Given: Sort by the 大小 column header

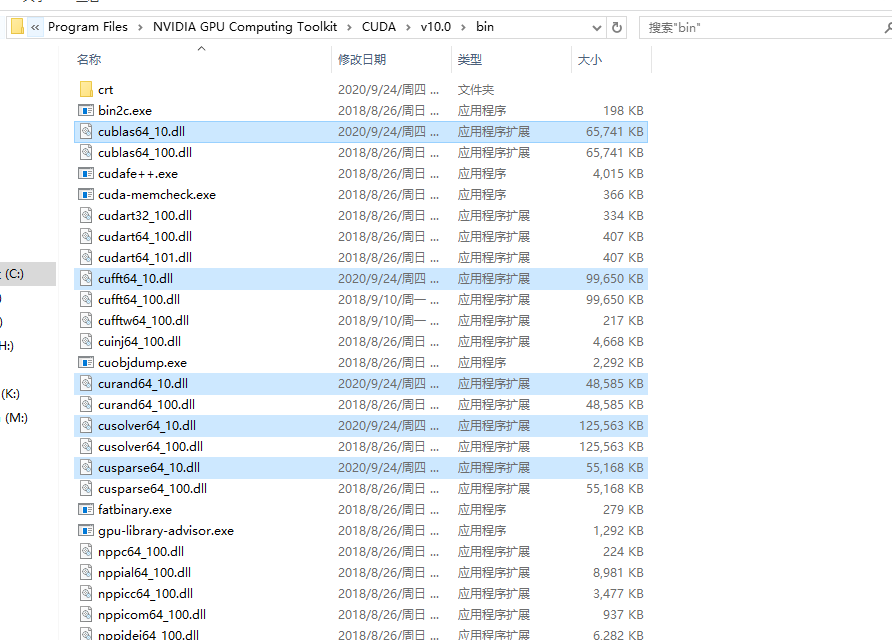Looking at the screenshot, I should pos(589,59).
